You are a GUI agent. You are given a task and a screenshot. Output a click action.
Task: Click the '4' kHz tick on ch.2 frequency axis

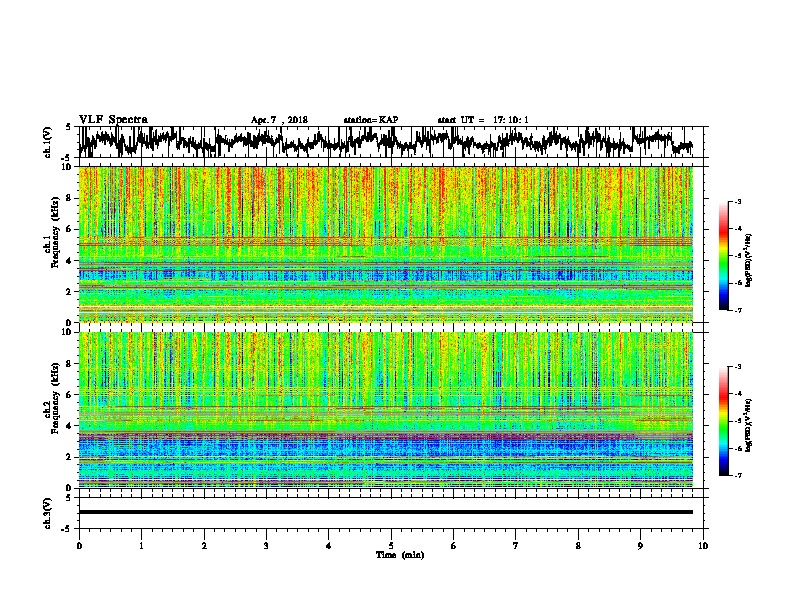(x=69, y=426)
